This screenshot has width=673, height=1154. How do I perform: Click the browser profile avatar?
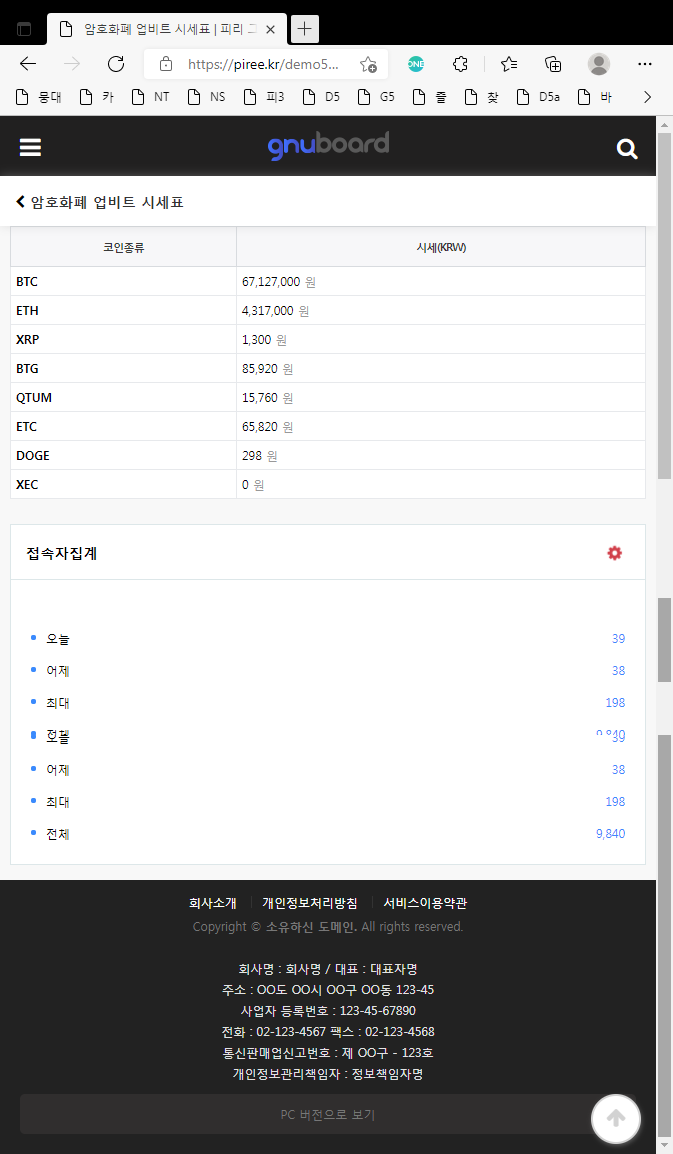(x=599, y=64)
